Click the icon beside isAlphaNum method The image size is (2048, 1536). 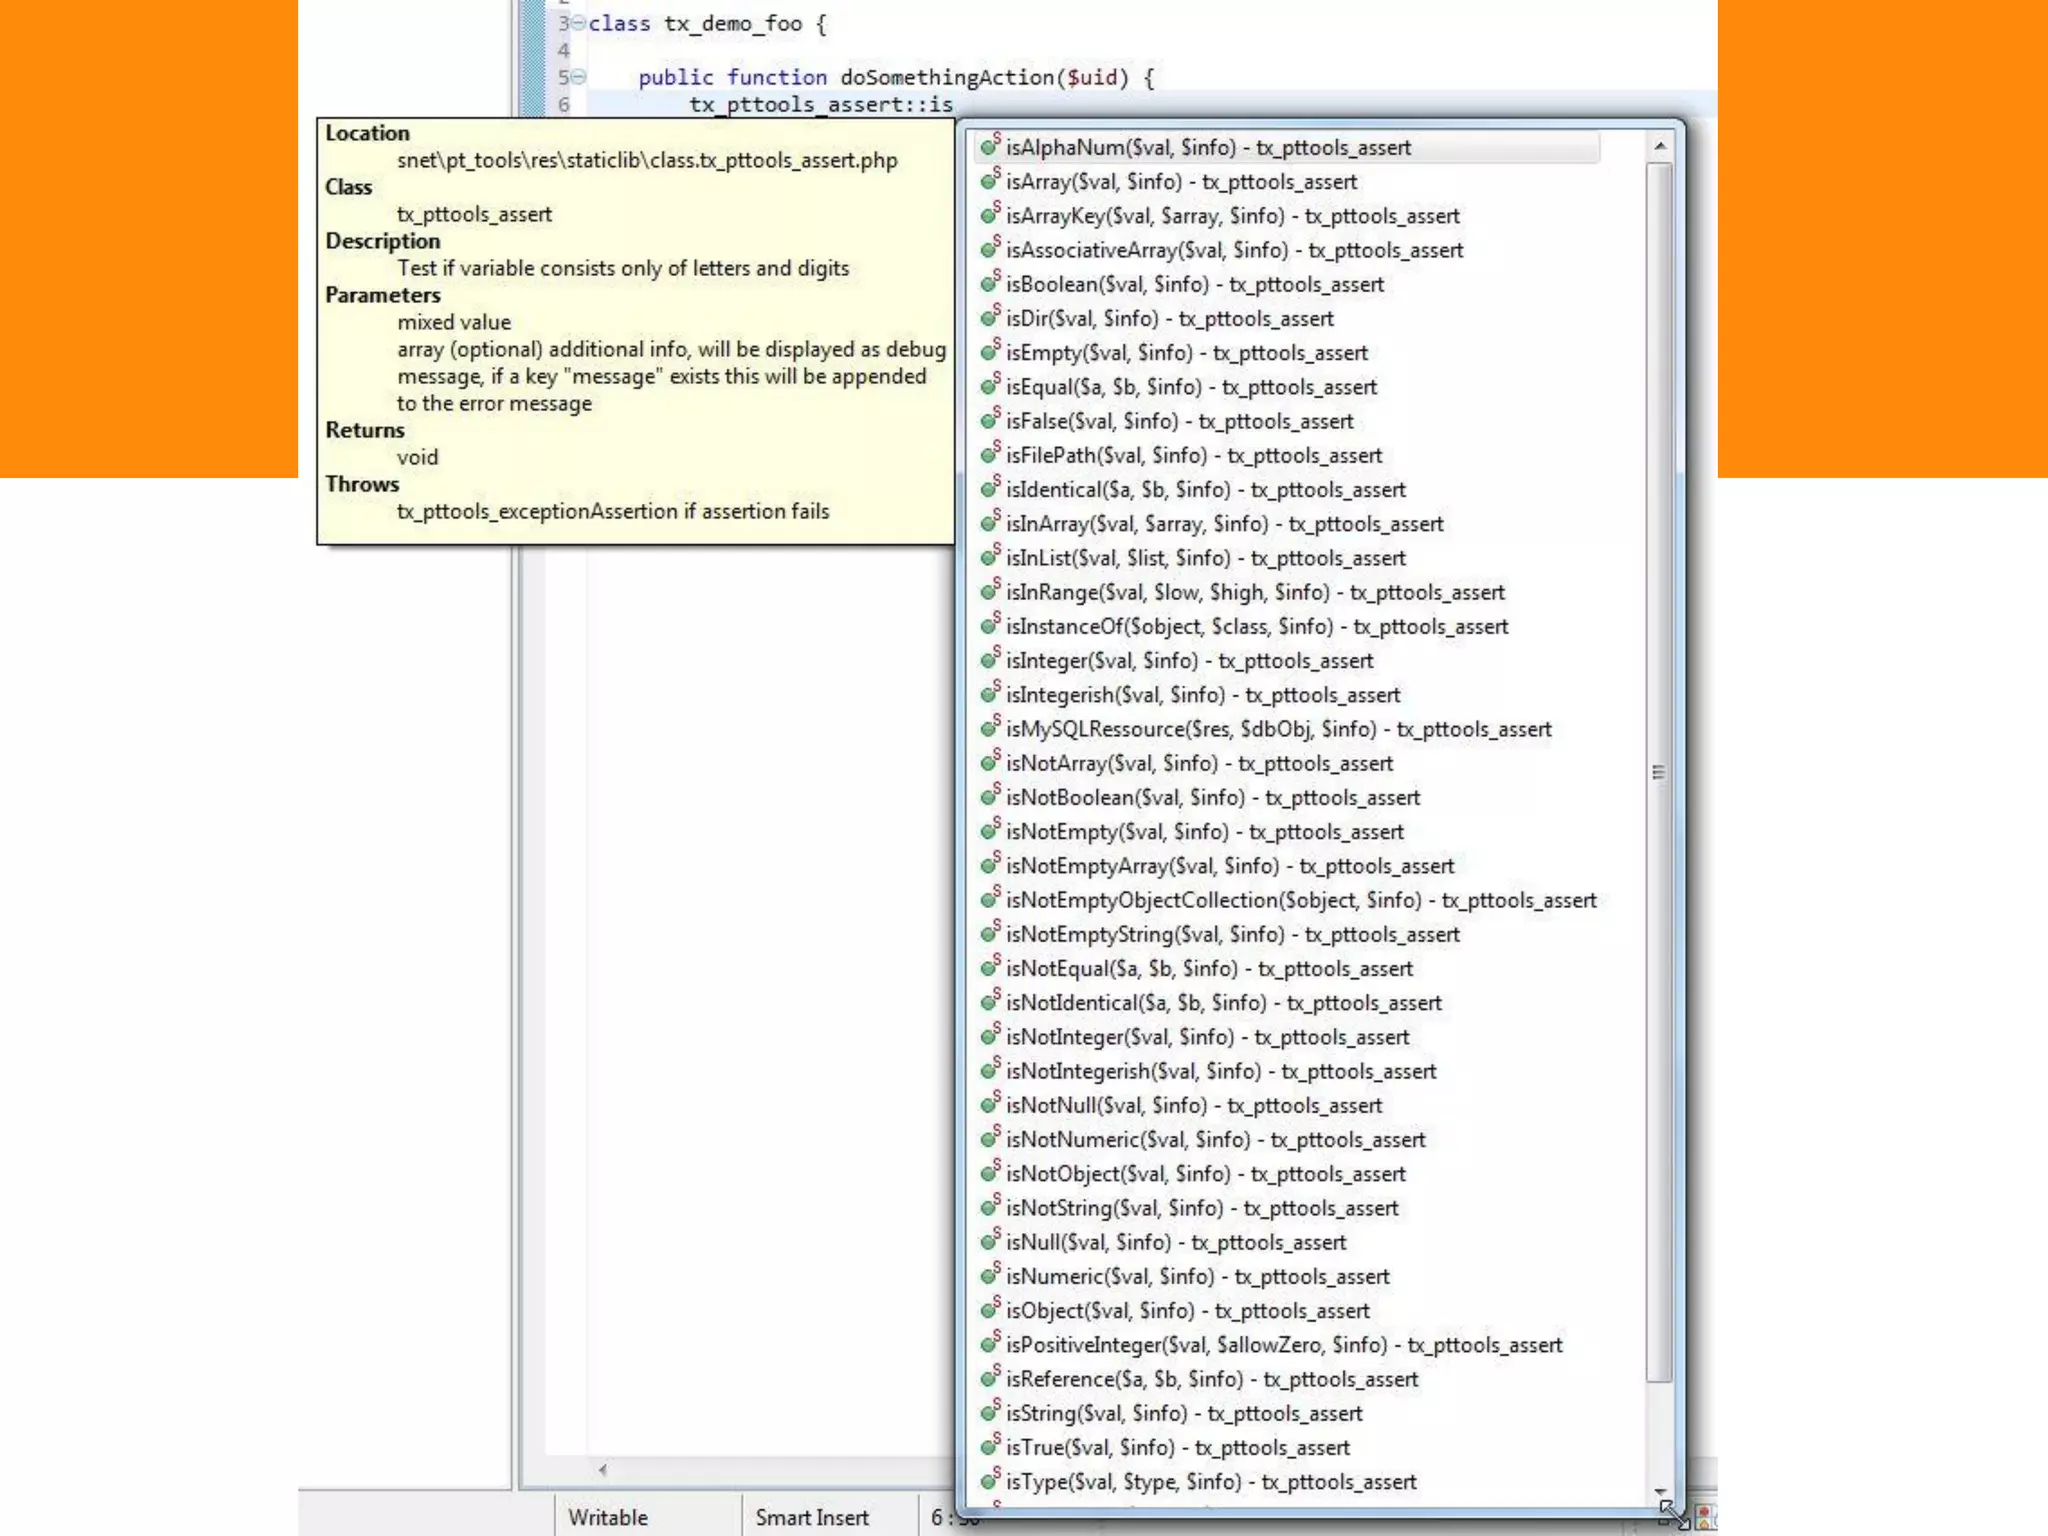click(989, 147)
